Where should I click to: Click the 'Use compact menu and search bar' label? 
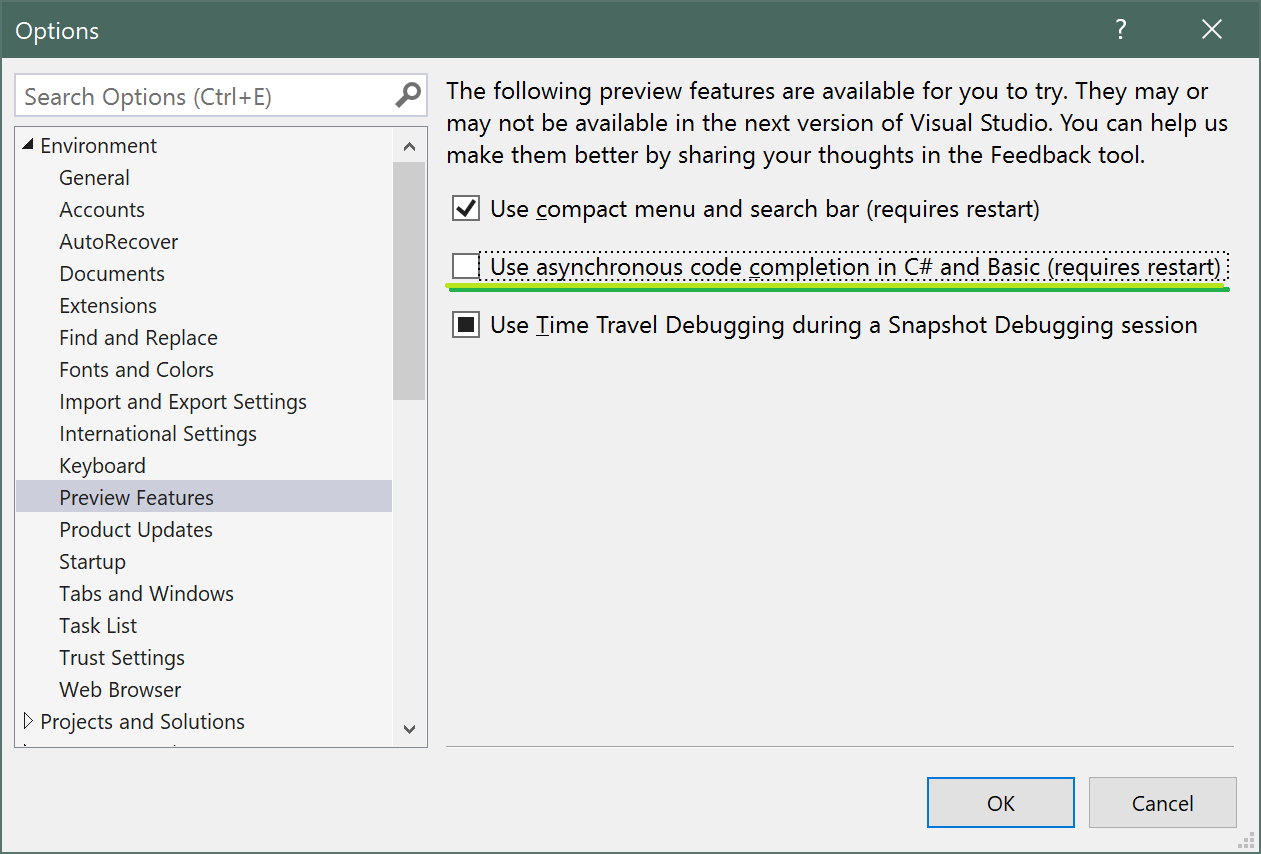[765, 210]
